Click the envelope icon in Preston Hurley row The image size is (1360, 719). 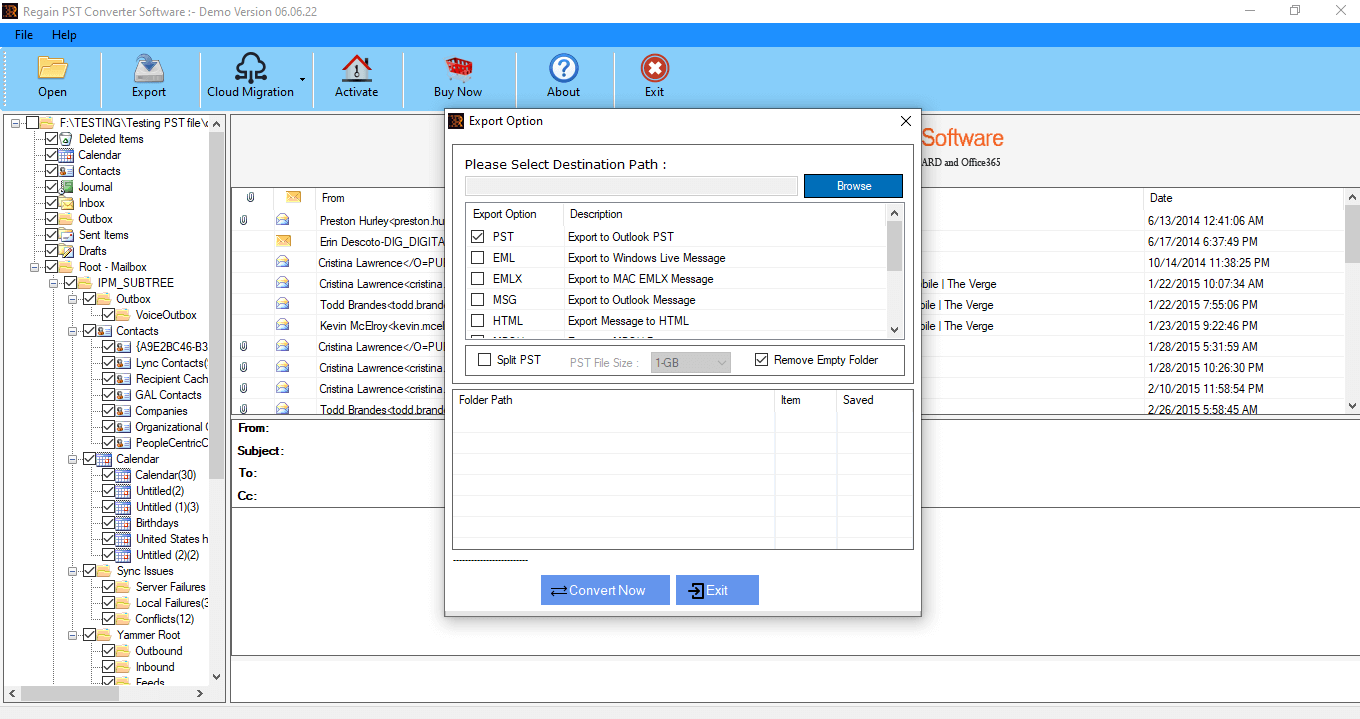click(283, 220)
